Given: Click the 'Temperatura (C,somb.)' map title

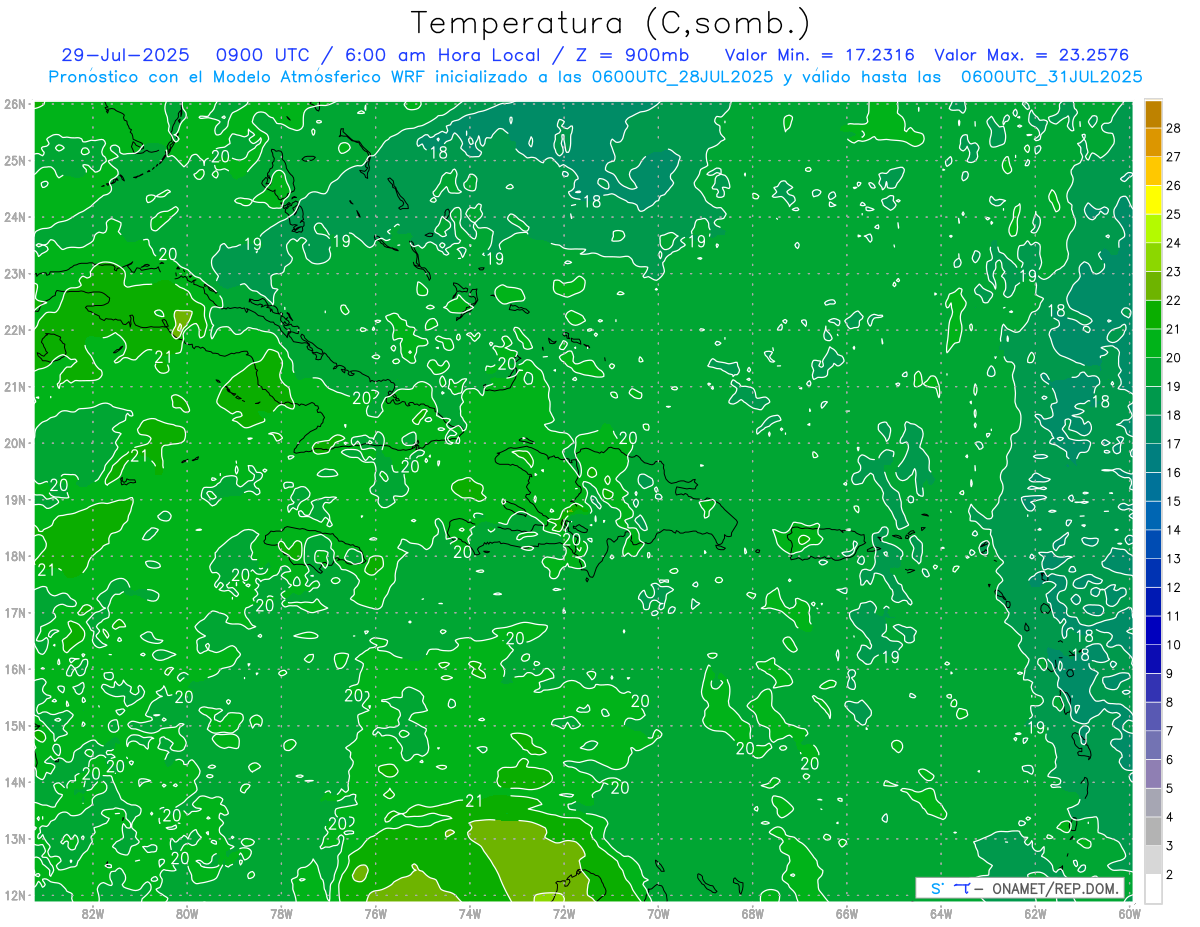Looking at the screenshot, I should tap(610, 23).
